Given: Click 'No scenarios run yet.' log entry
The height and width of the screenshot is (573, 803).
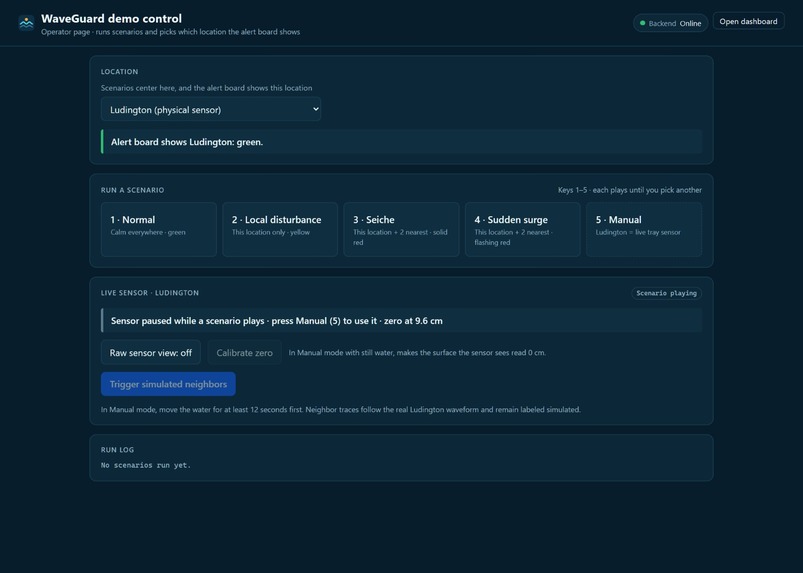Looking at the screenshot, I should click(145, 465).
